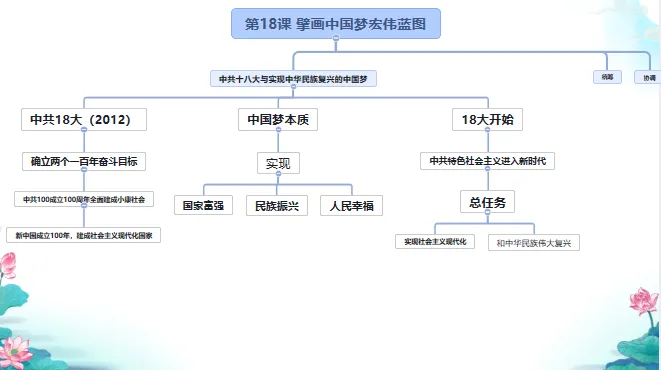Collapse the branch under 全面建成小康社会 node
661x370 pixels.
(84, 206)
